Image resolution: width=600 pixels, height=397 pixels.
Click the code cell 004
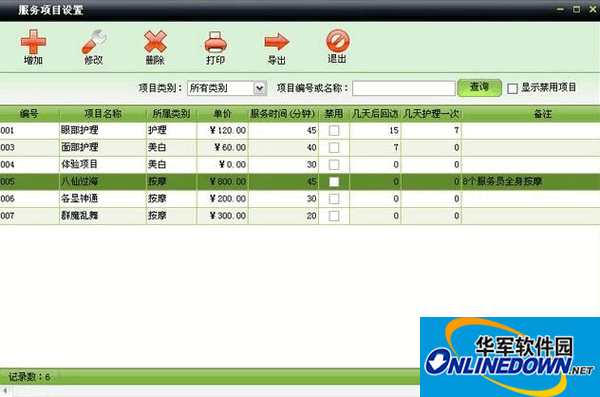pos(29,165)
